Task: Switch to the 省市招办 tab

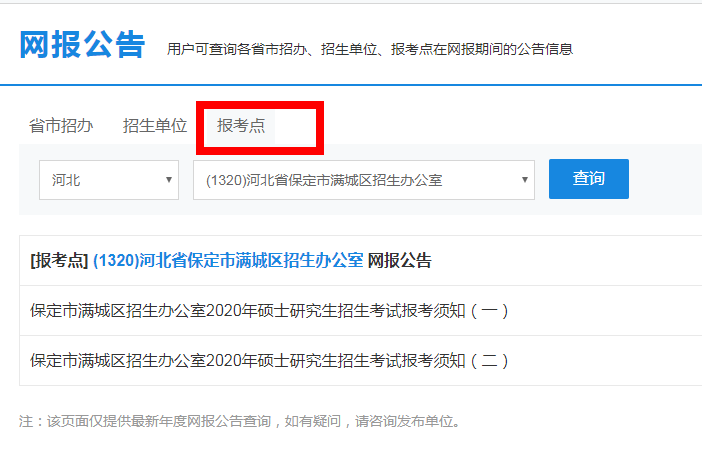Action: (x=61, y=126)
